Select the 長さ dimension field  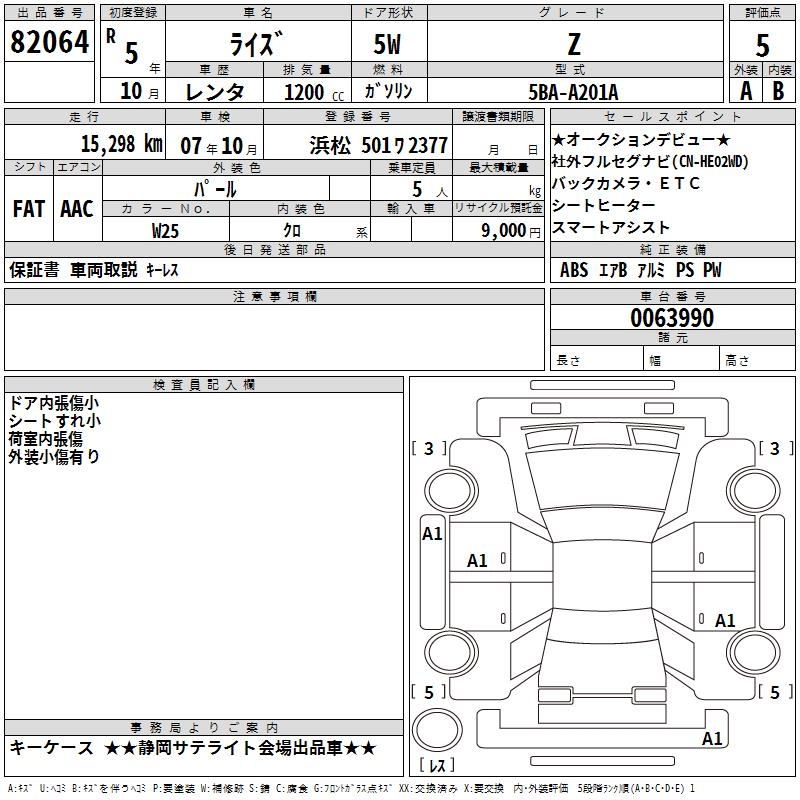point(597,358)
